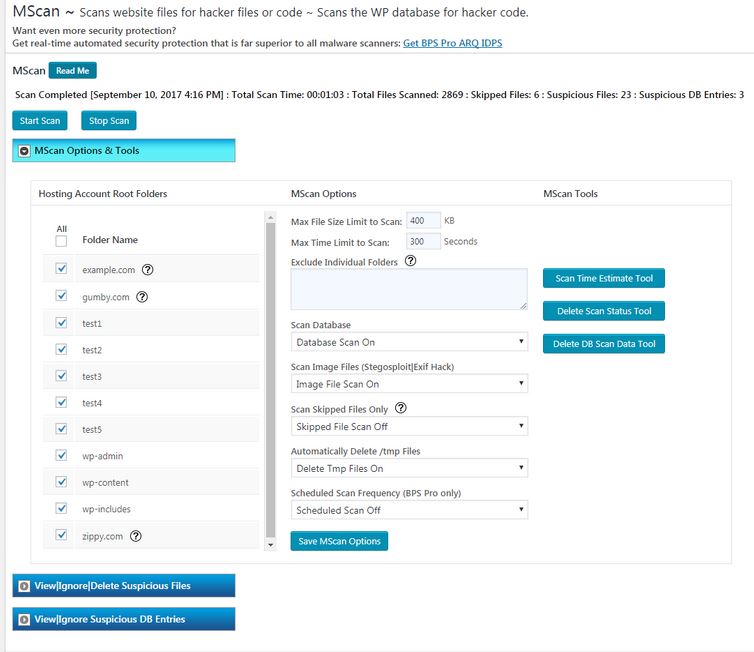Image resolution: width=754 pixels, height=652 pixels.
Task: Click the Max File Size Limit field
Action: (x=423, y=220)
